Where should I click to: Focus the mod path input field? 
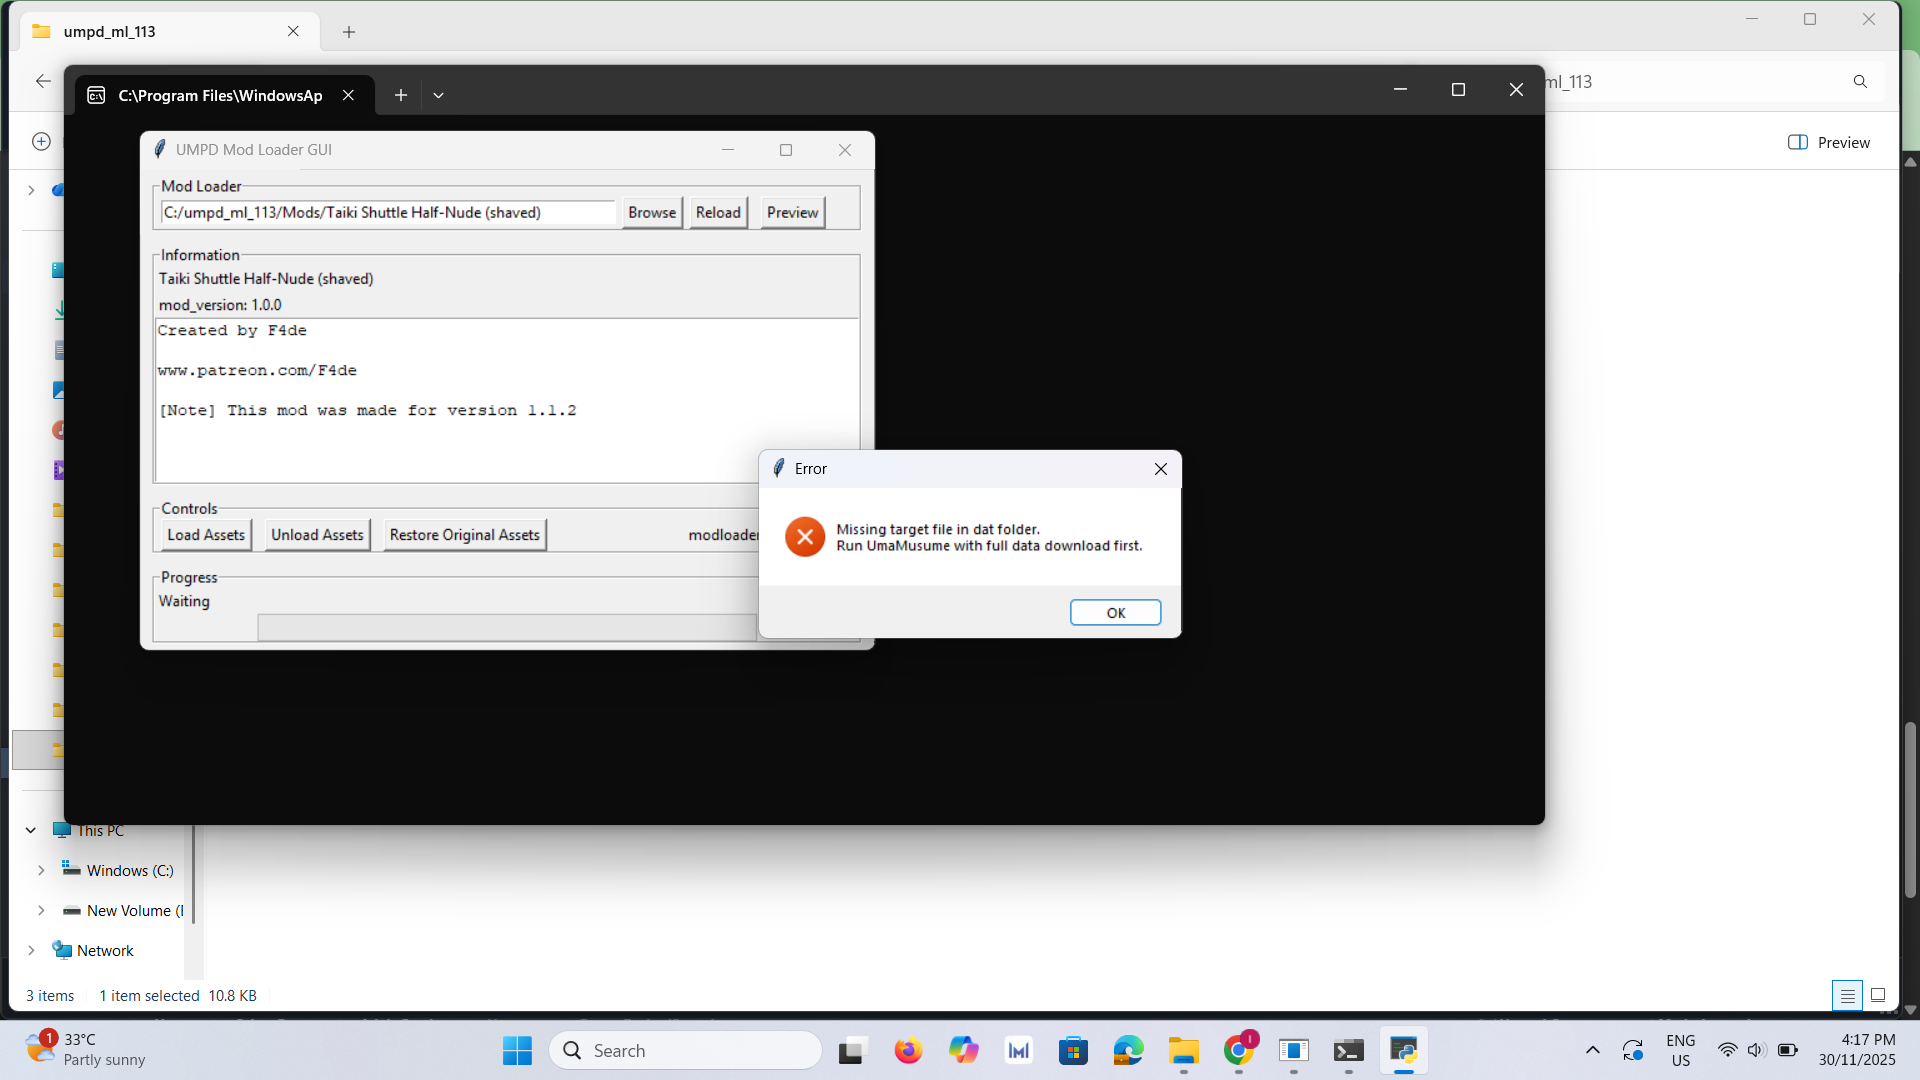[x=388, y=213]
